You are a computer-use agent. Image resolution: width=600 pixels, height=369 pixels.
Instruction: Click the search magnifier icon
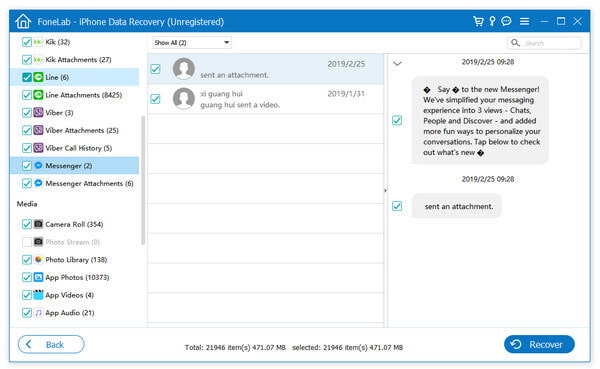click(x=515, y=42)
